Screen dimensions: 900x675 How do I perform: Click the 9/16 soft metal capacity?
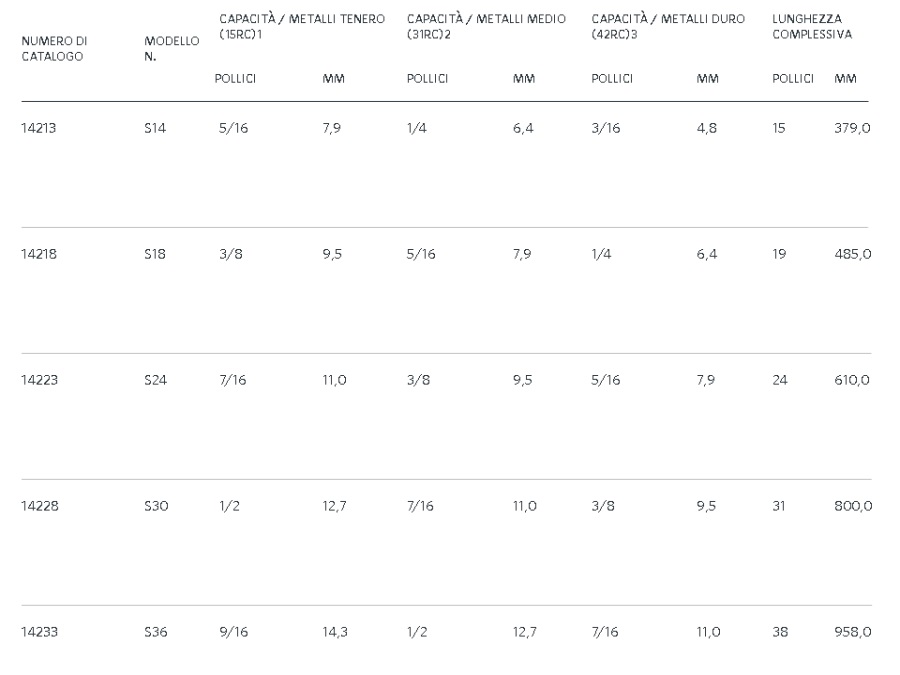tap(234, 632)
